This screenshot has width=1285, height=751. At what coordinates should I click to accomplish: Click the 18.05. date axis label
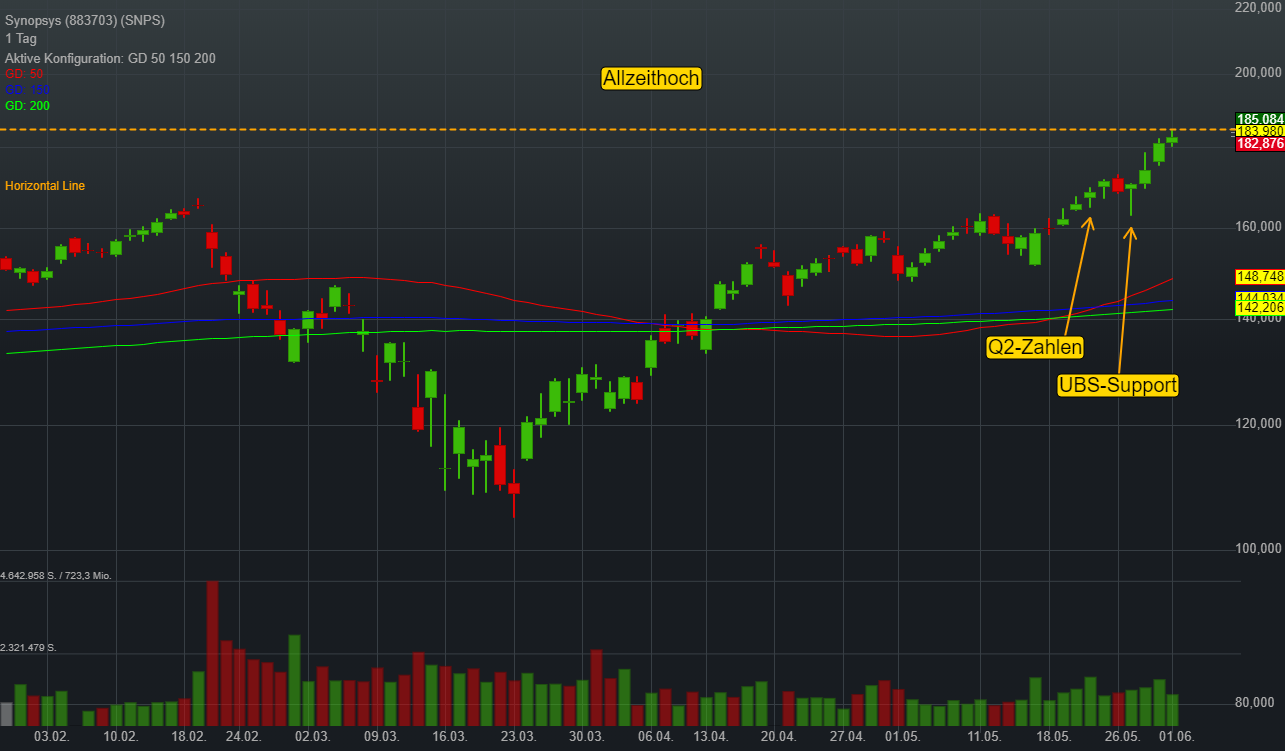coord(1053,737)
